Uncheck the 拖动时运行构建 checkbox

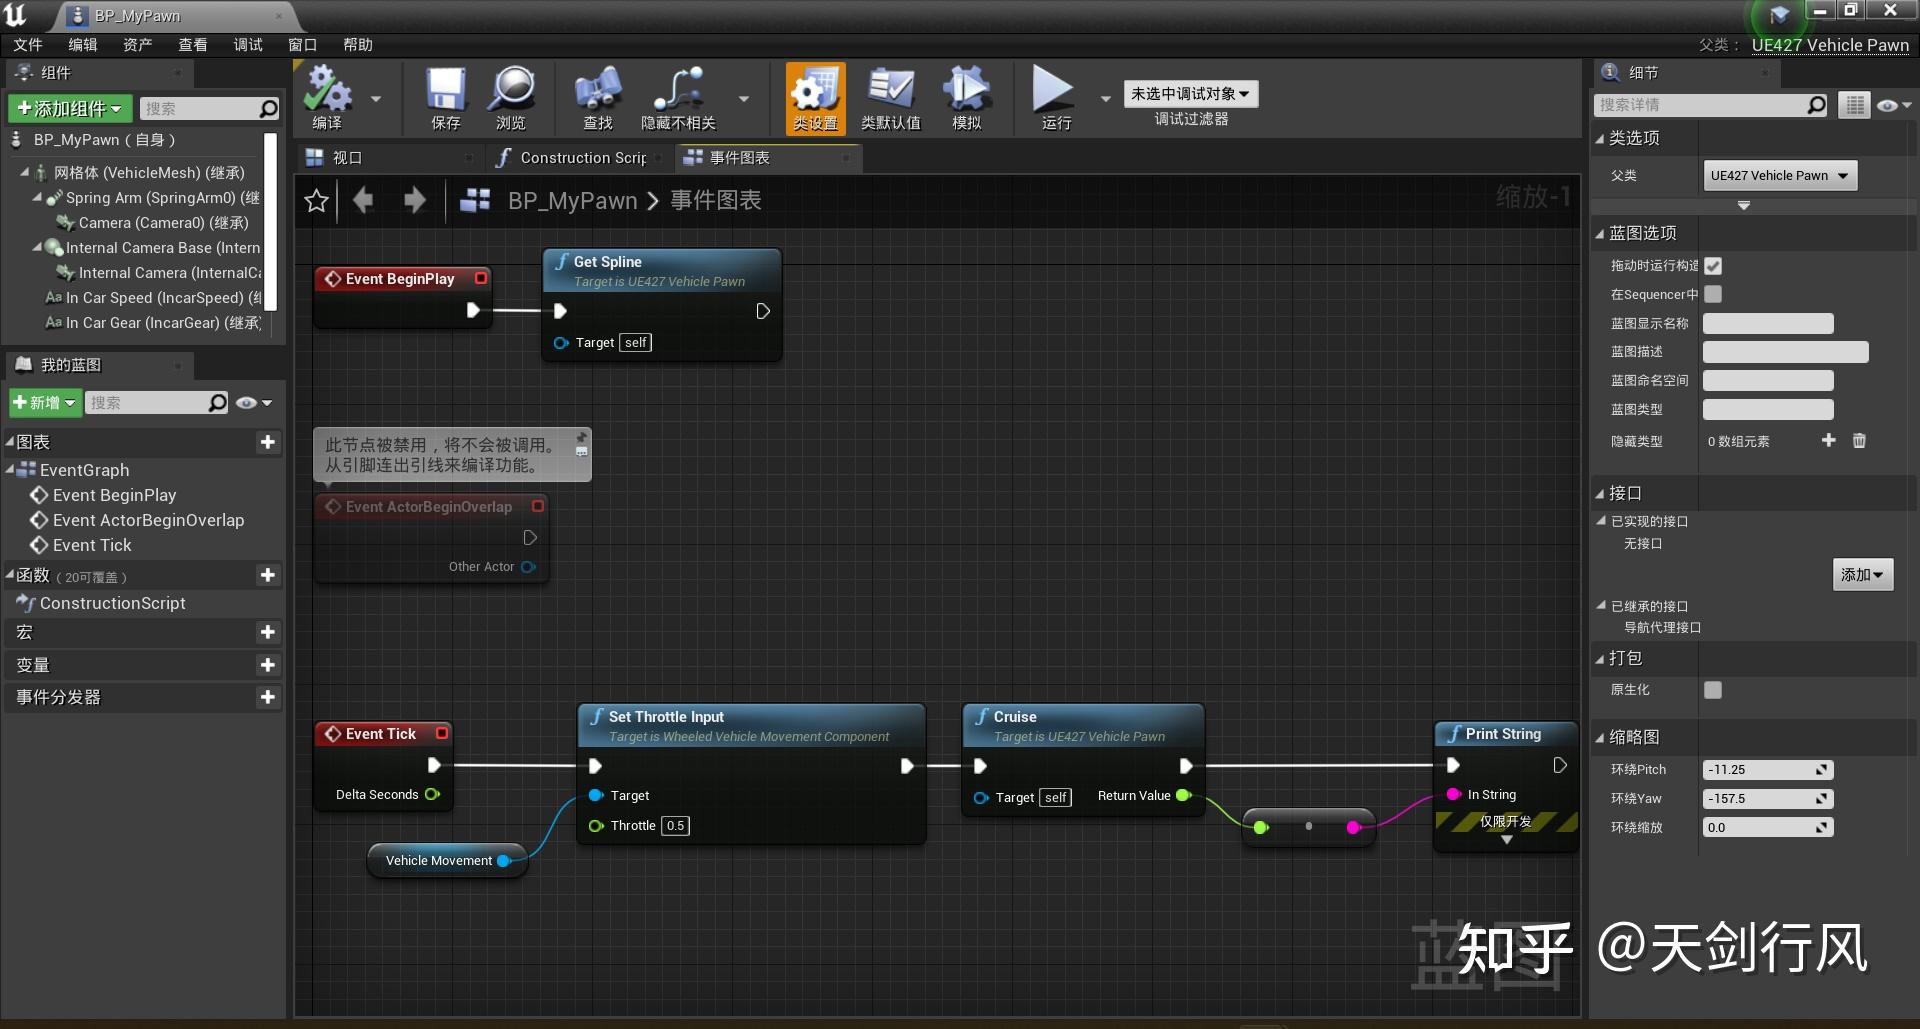pyautogui.click(x=1714, y=266)
